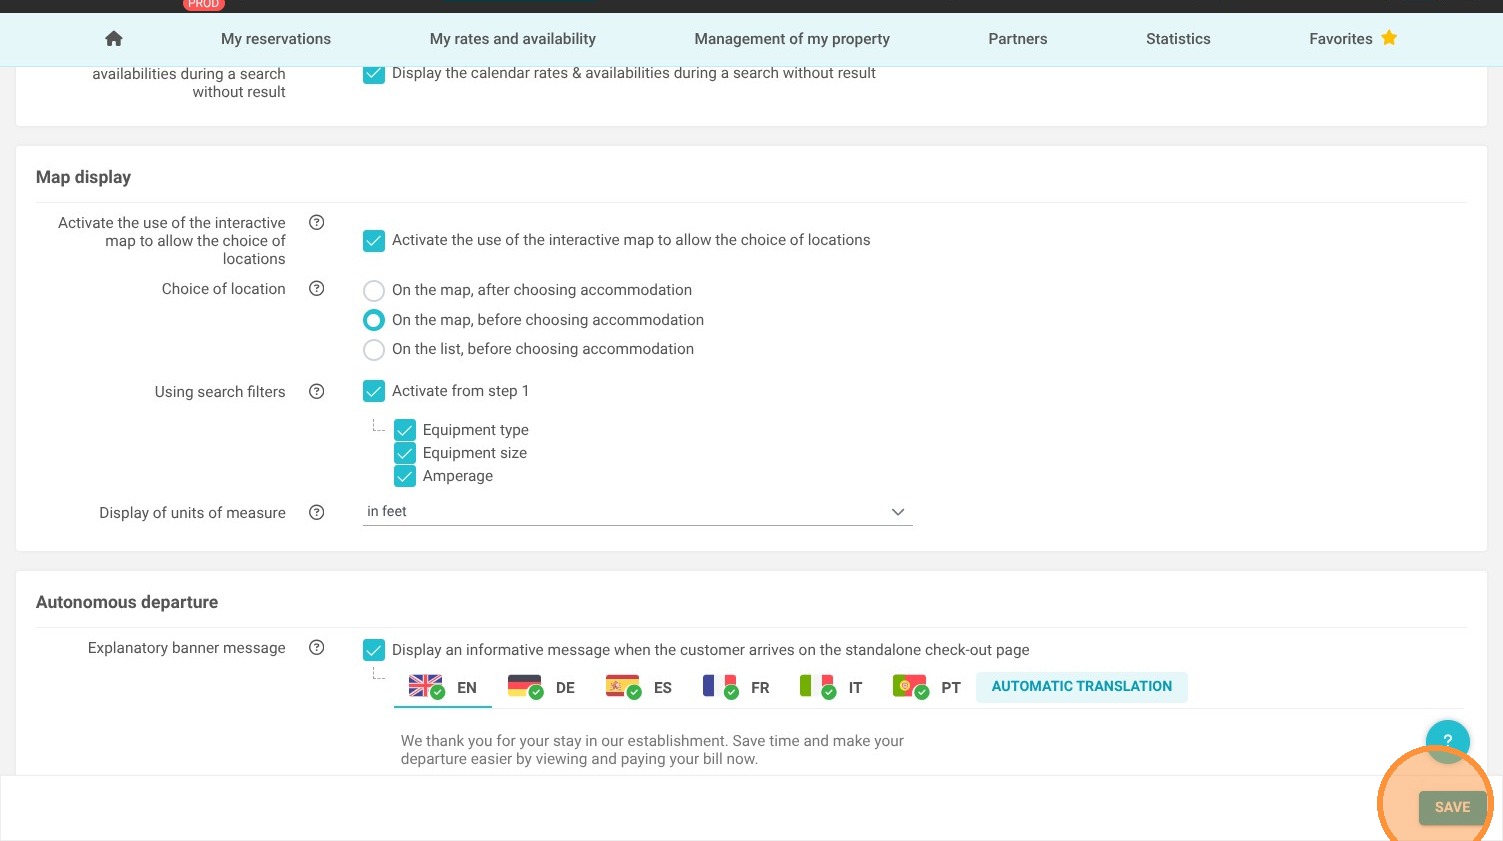
Task: Uncheck interactive map activation checkbox
Action: (374, 241)
